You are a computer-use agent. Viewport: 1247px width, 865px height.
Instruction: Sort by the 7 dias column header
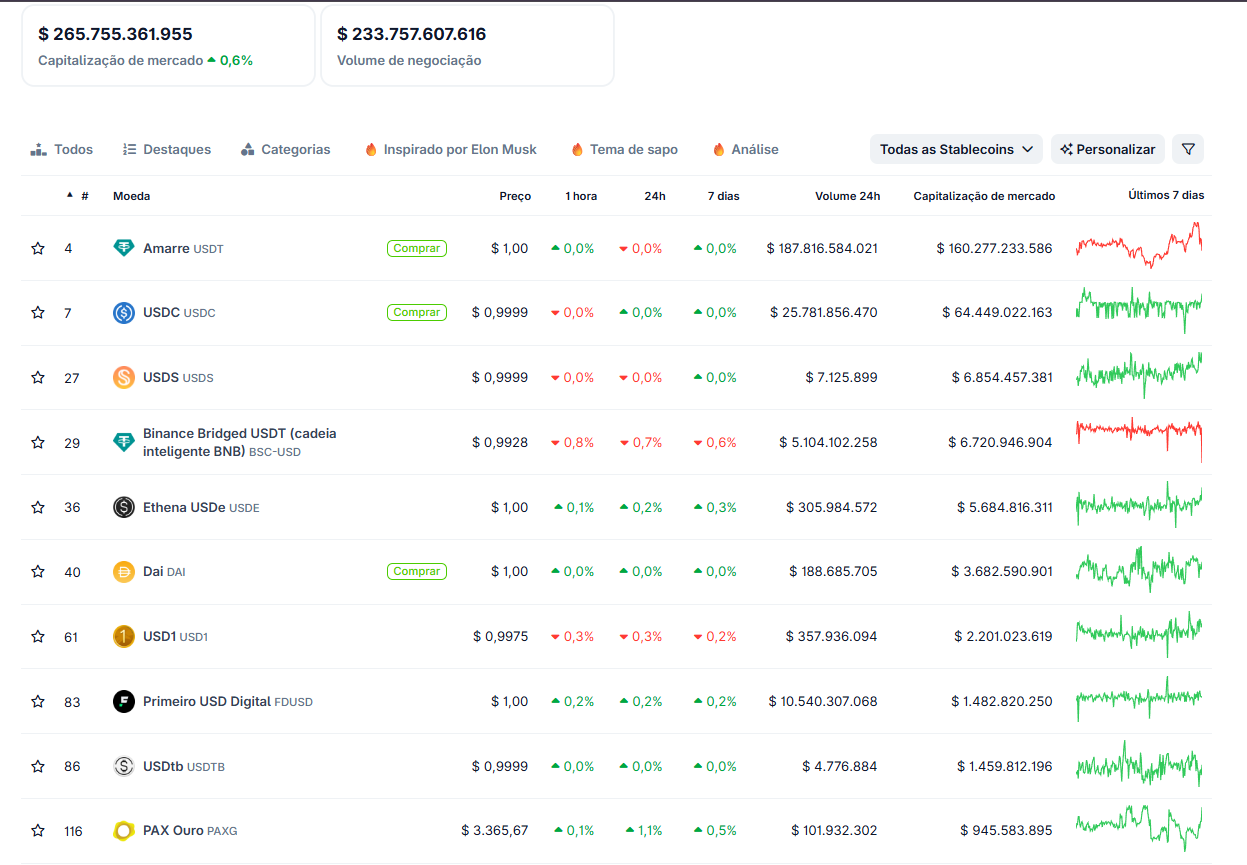click(722, 196)
